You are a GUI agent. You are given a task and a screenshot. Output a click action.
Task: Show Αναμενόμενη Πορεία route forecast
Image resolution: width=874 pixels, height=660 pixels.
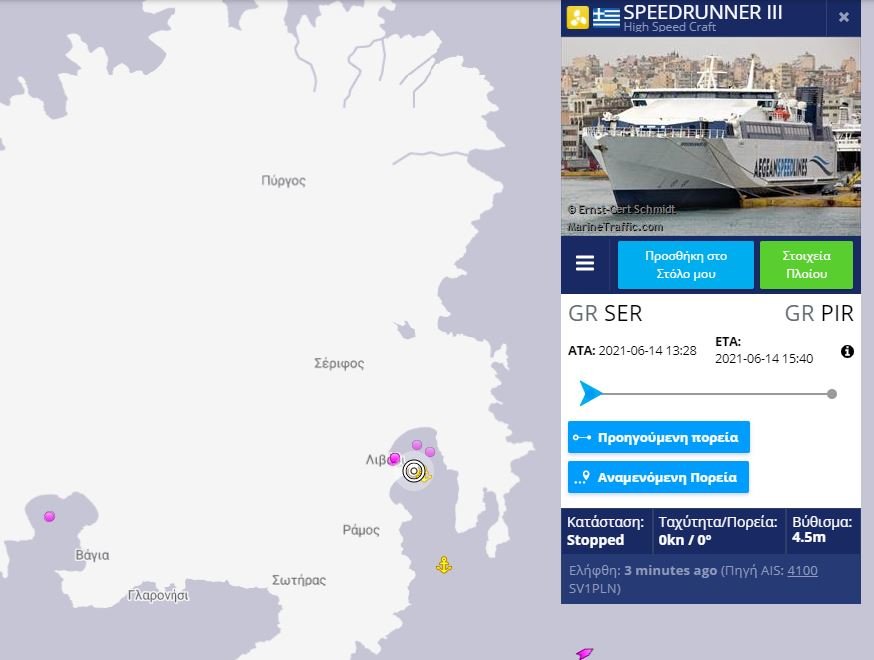tap(658, 477)
